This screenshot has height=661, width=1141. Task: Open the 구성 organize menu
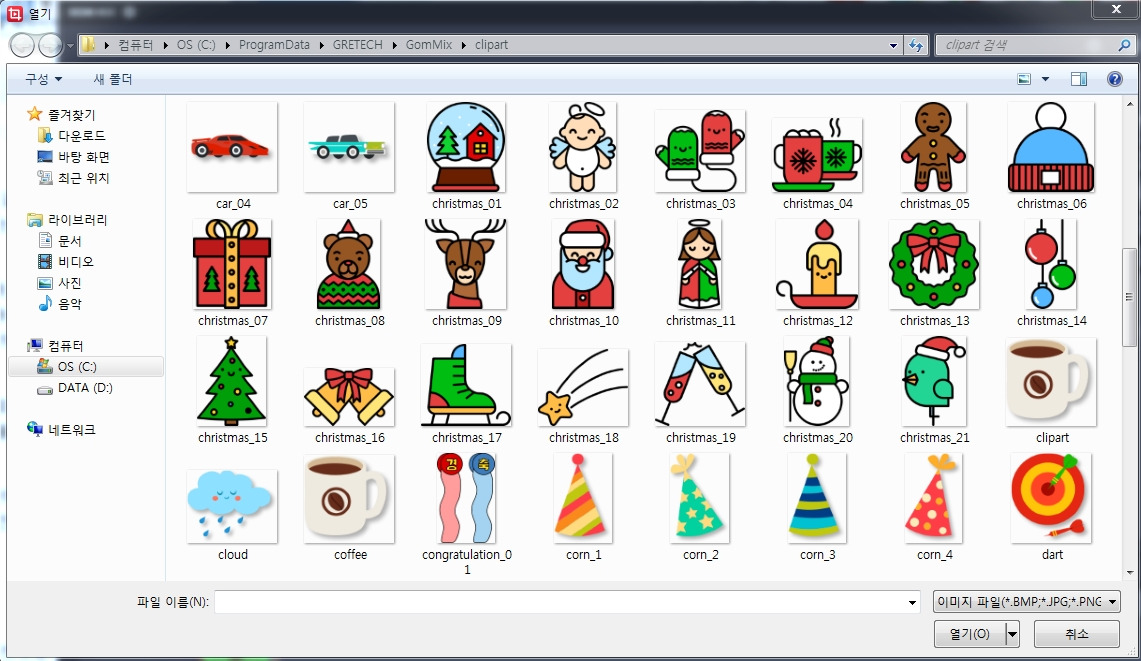point(44,79)
